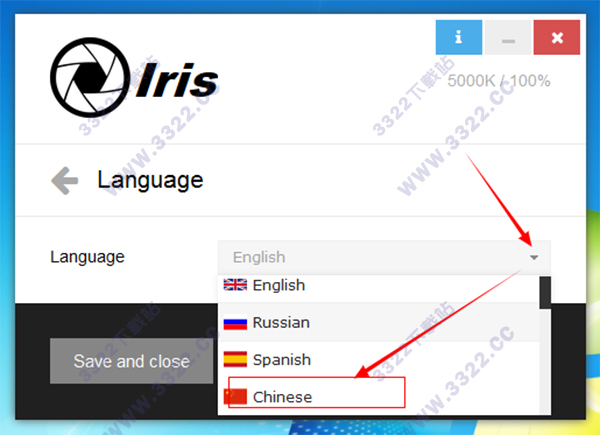Expand the Language dropdown arrow

[534, 257]
